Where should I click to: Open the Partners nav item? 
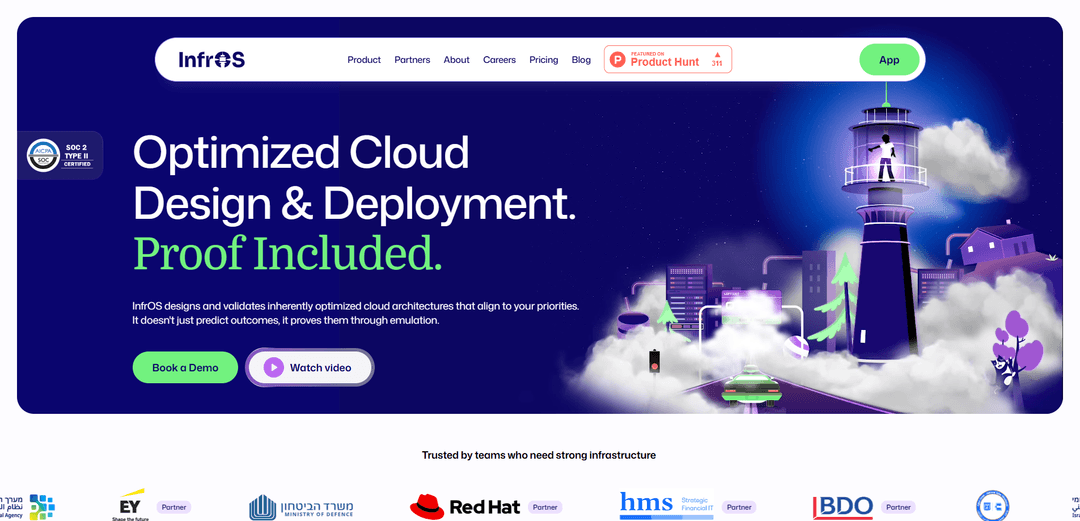412,60
